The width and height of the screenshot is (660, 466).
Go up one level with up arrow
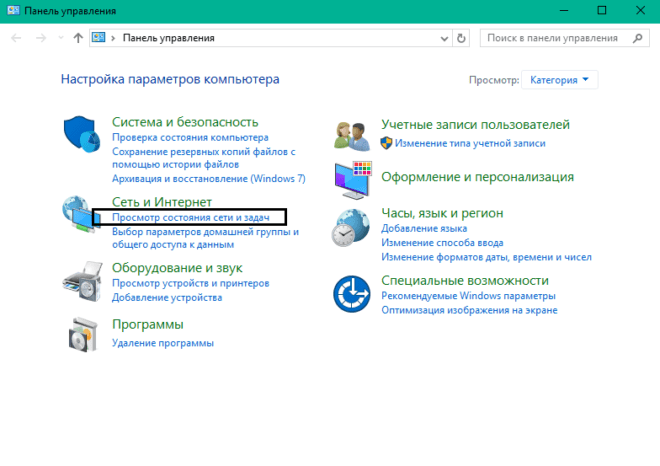pos(78,38)
